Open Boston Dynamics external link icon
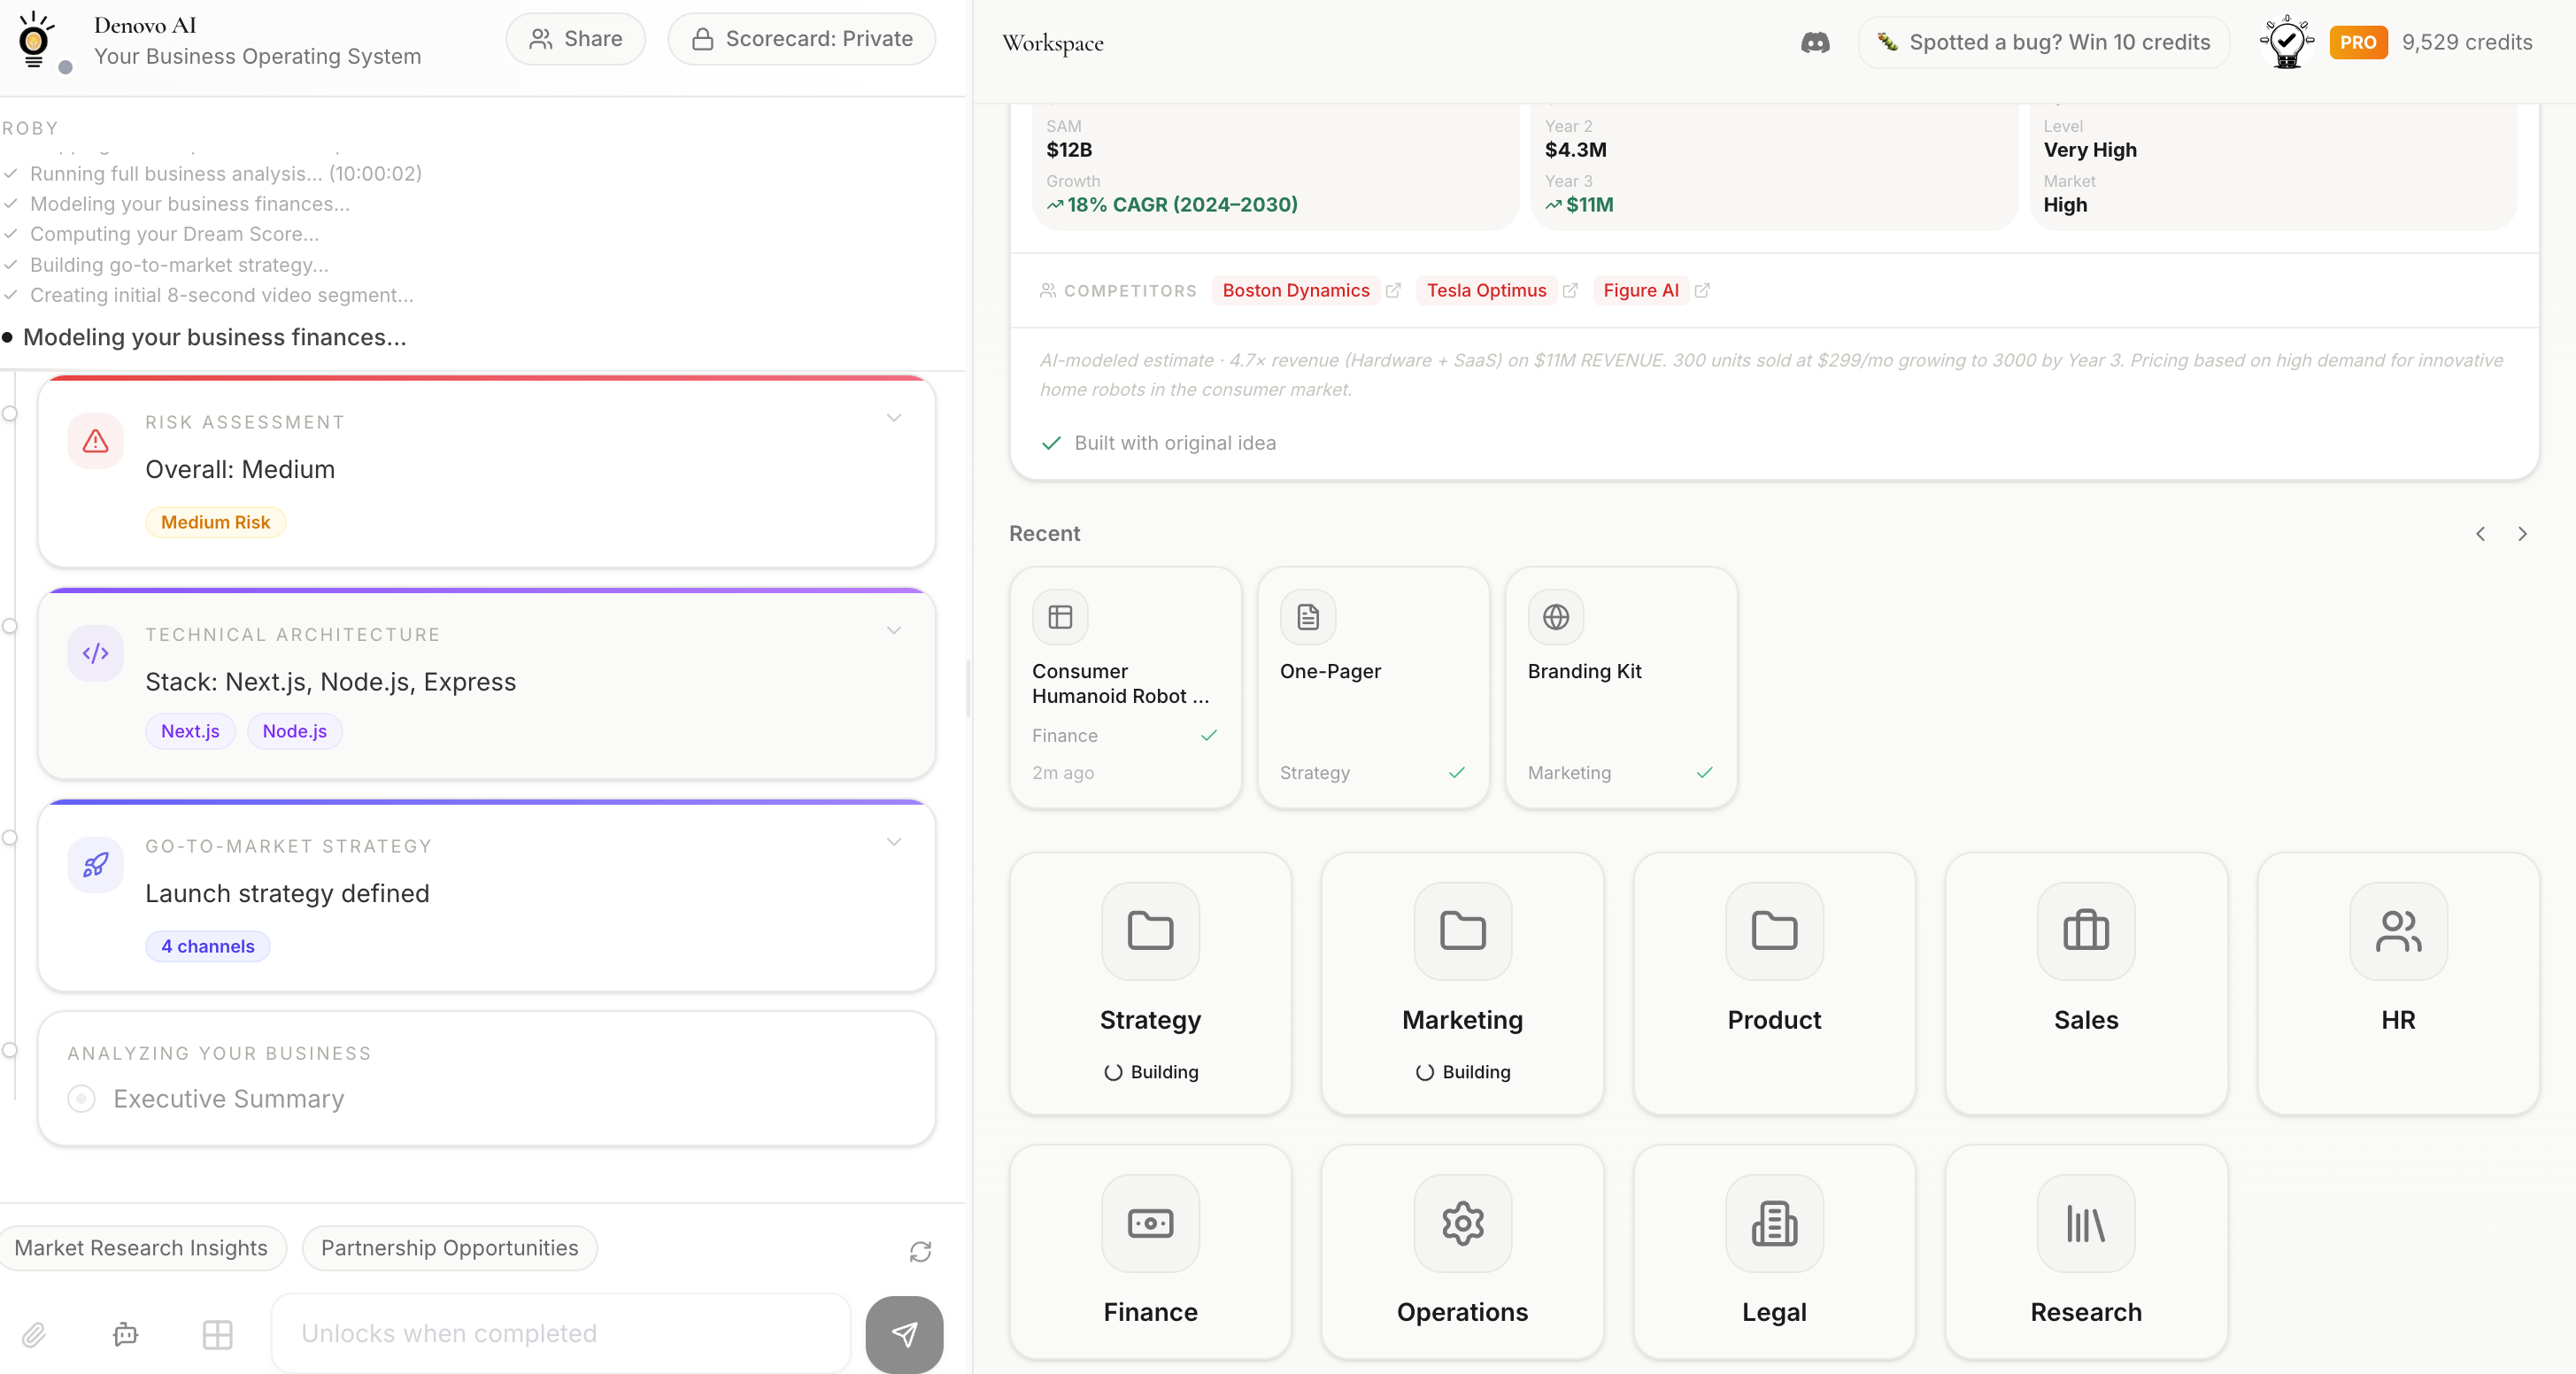The image size is (2576, 1374). 1393,291
